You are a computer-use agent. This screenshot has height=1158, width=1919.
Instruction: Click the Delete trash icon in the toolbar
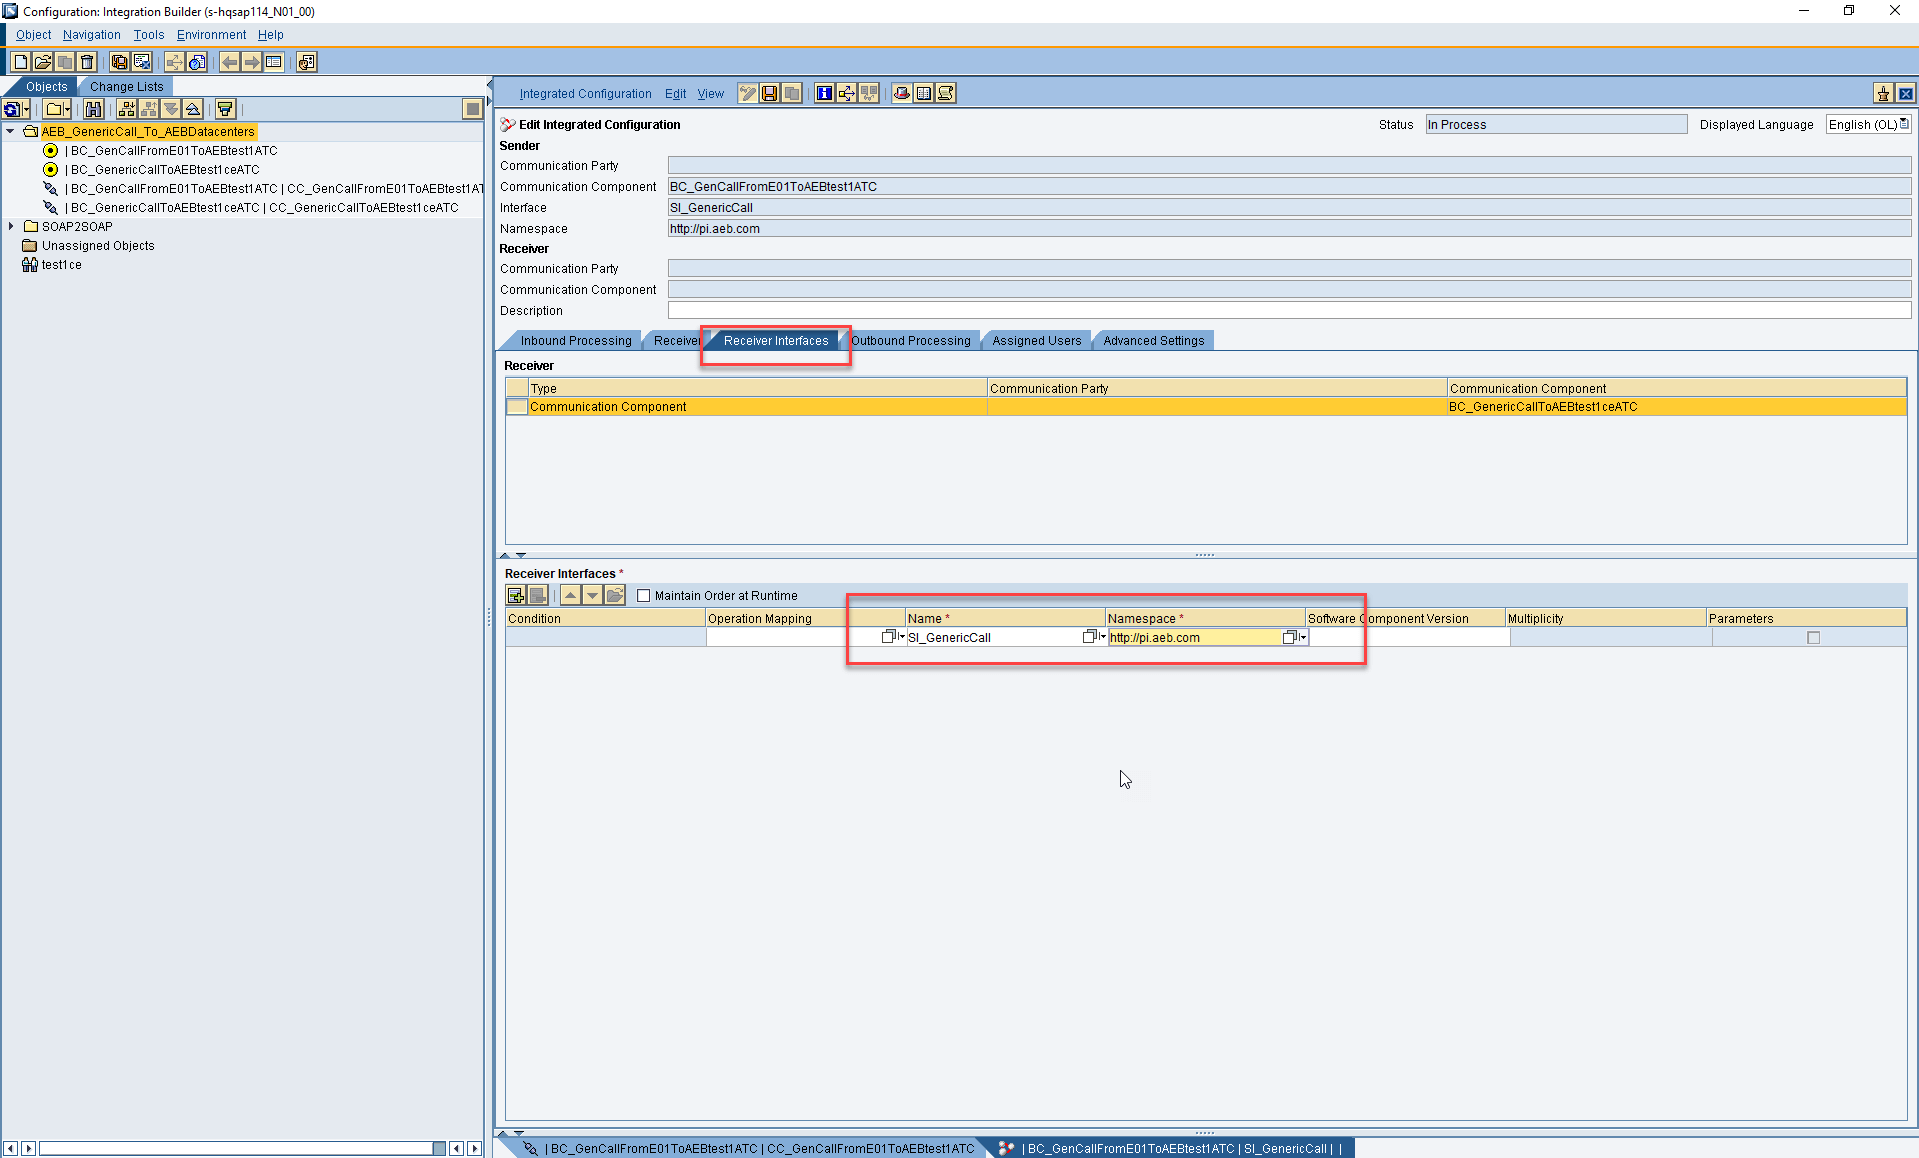click(x=87, y=61)
